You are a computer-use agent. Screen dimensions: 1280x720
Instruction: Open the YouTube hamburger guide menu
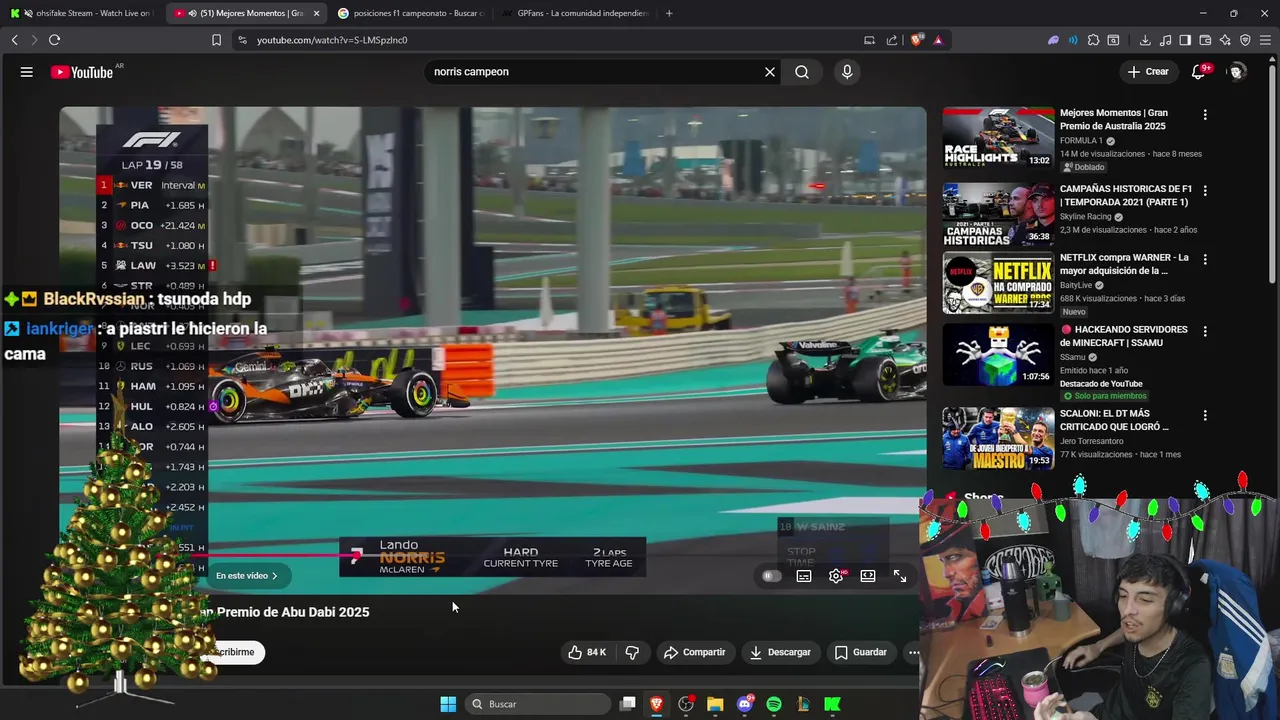click(x=27, y=72)
